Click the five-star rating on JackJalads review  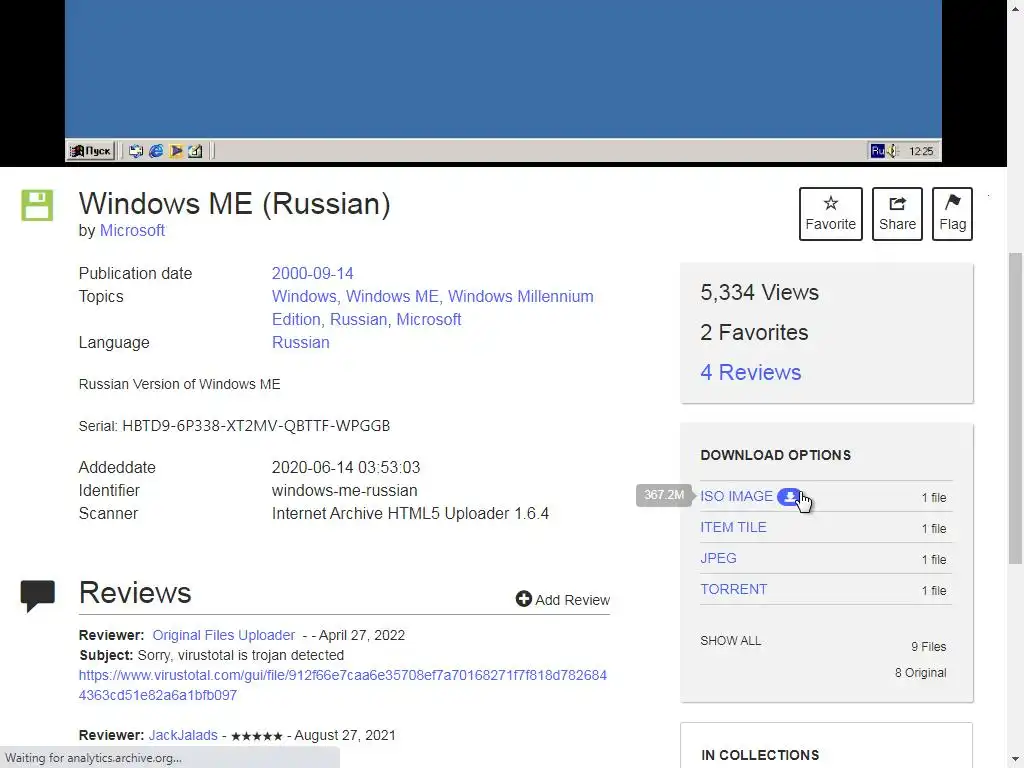tap(257, 736)
